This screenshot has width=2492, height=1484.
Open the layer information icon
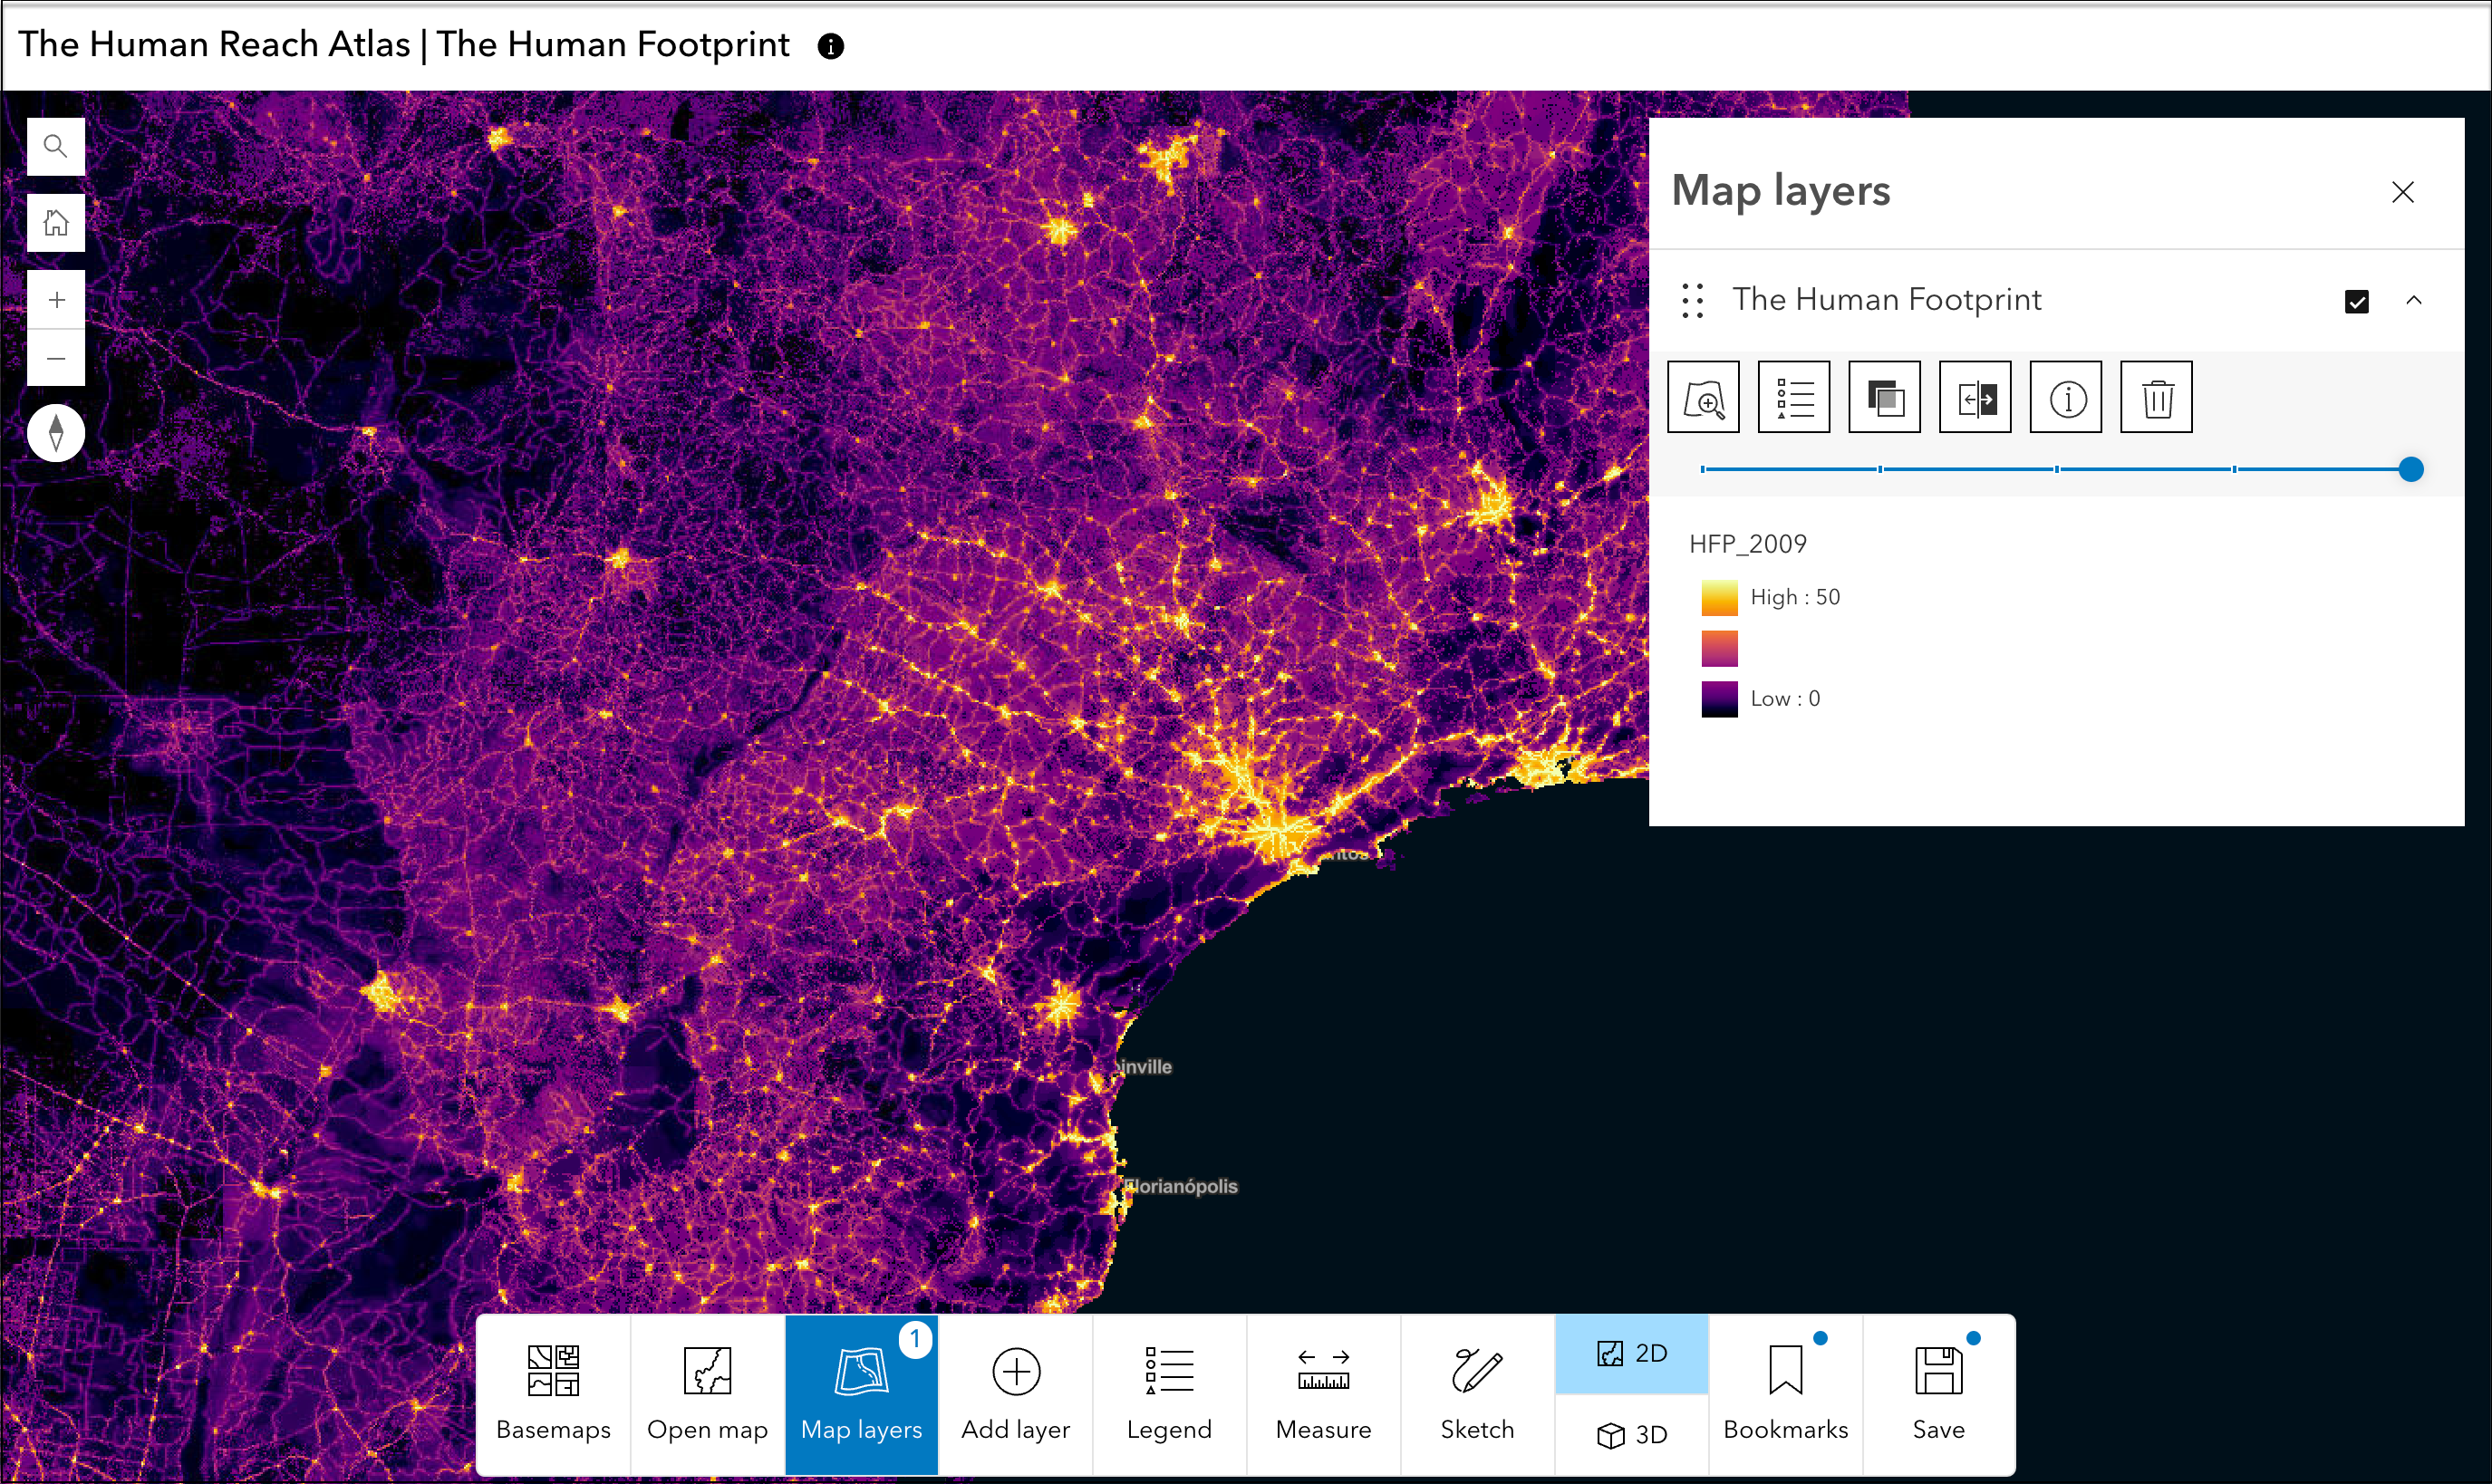tap(2062, 396)
